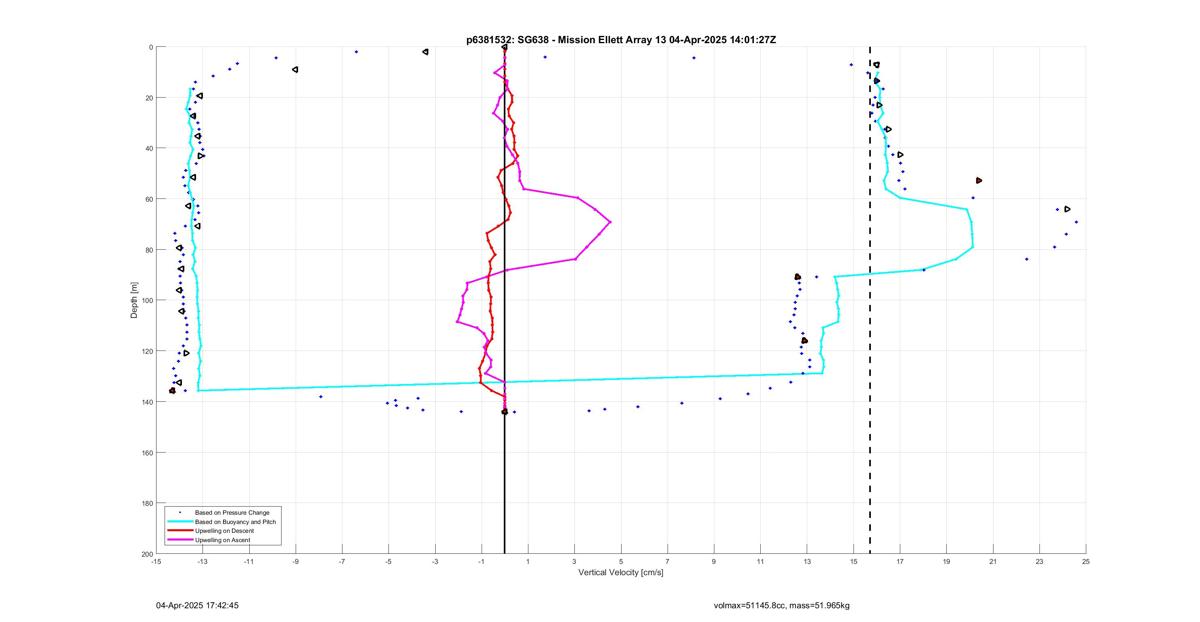Viewport: 1200px width, 622px height.
Task: Select the 'Vertical Velocity [cm/s]' x-axis label
Action: [x=620, y=572]
